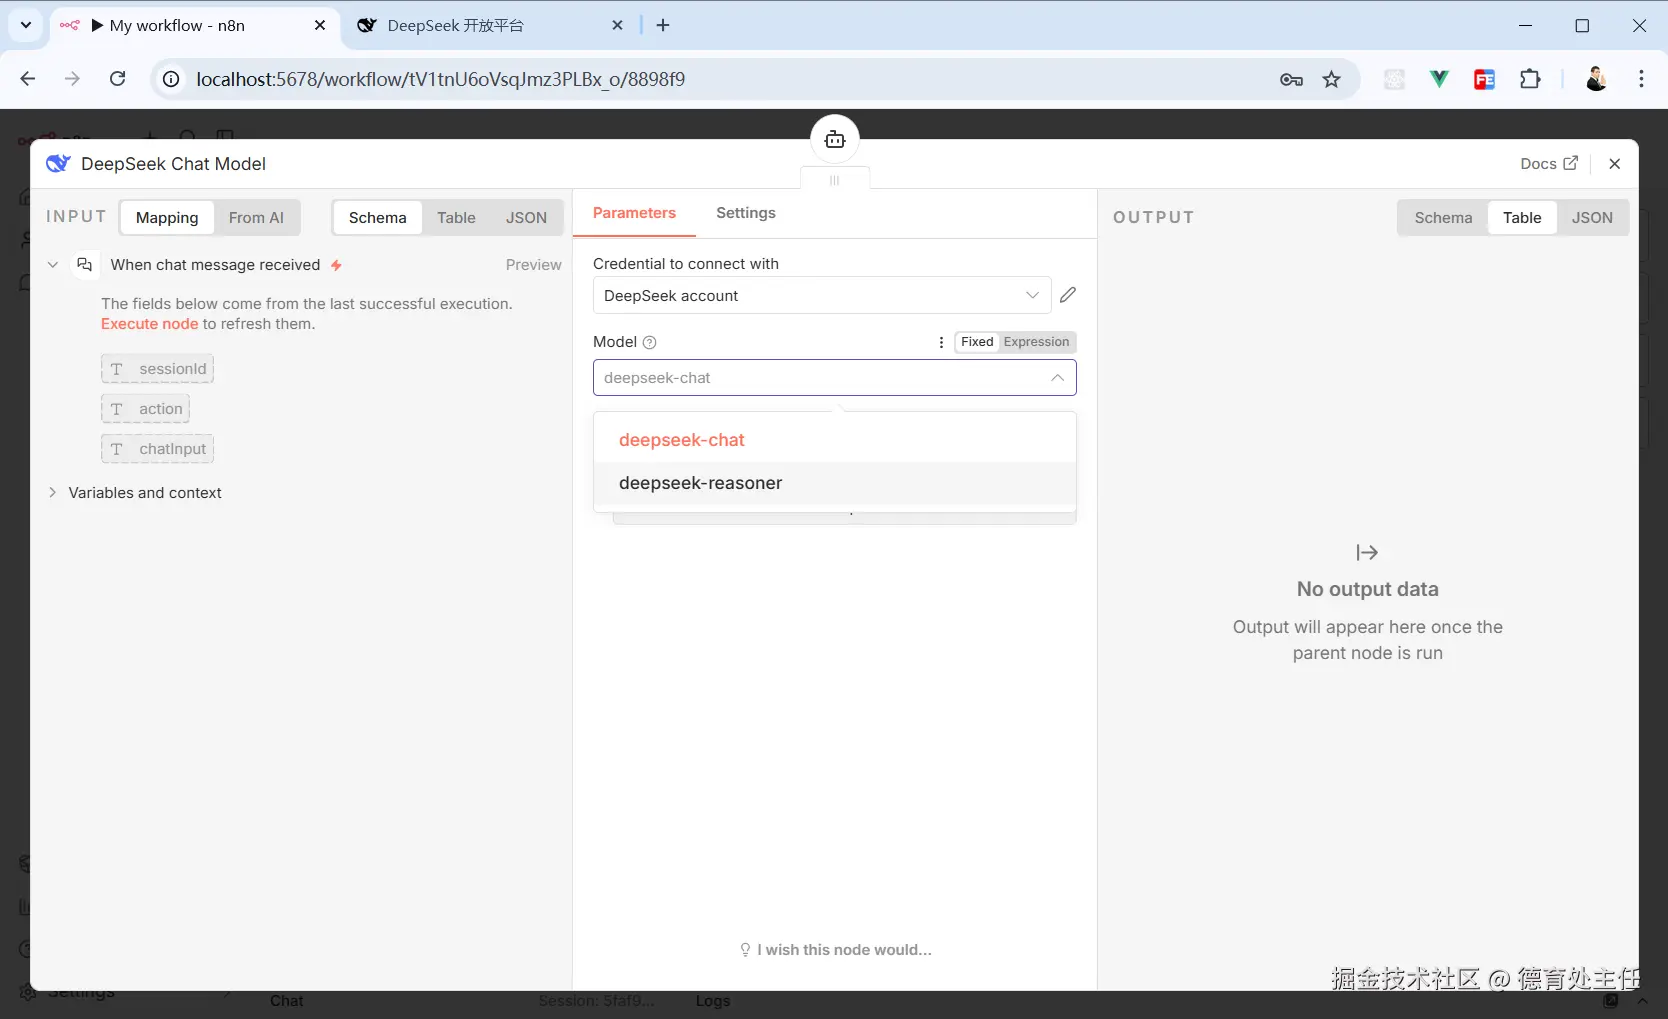The width and height of the screenshot is (1668, 1019).
Task: Switch Model field to Expression mode
Action: [1036, 342]
